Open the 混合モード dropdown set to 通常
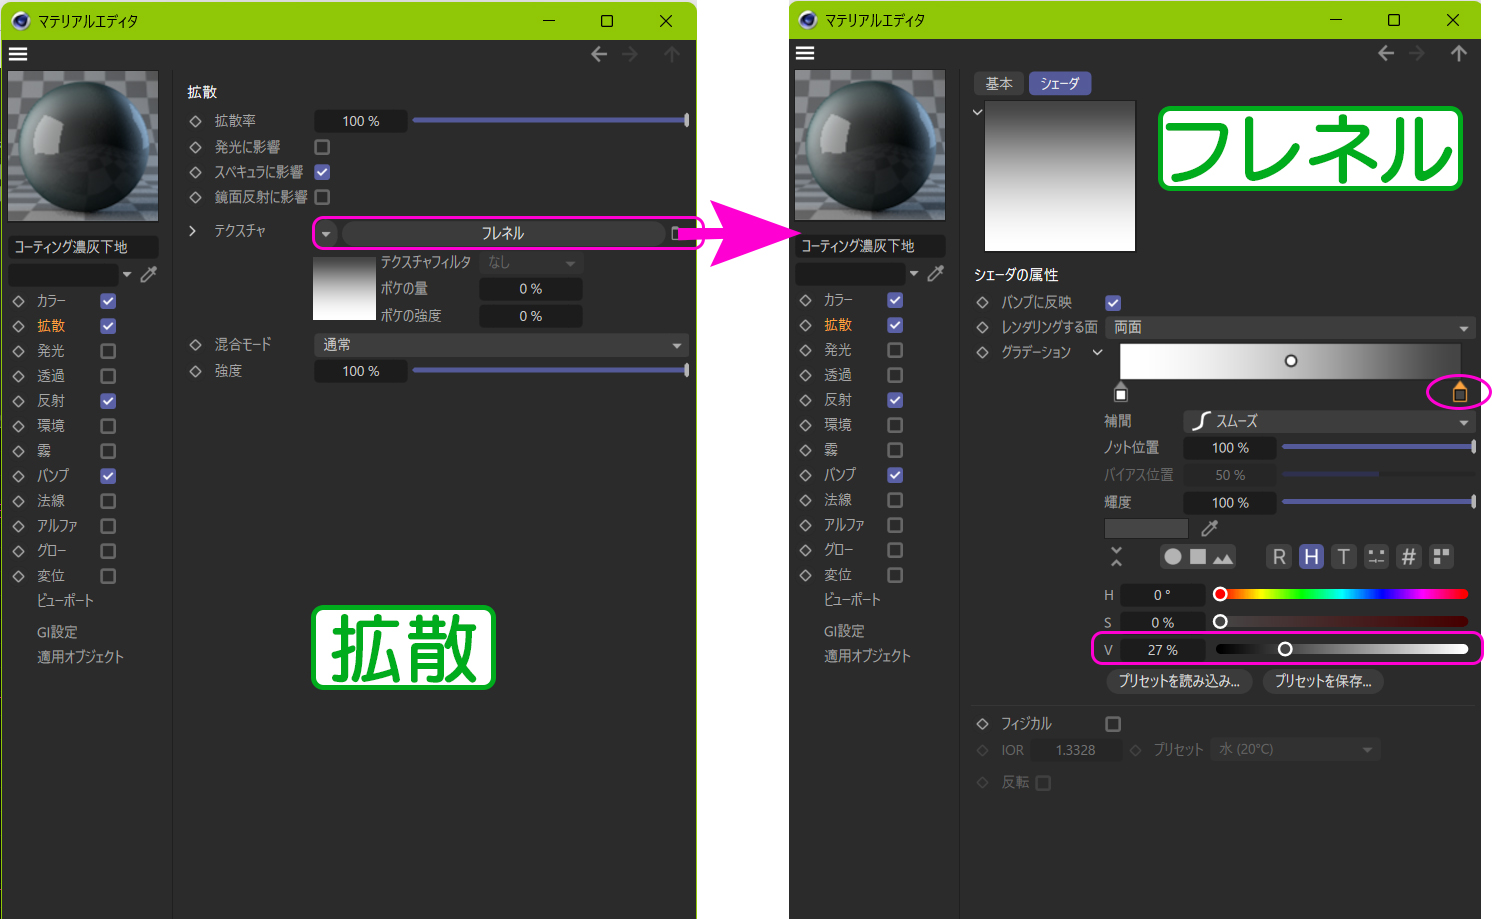1492x919 pixels. tap(501, 345)
